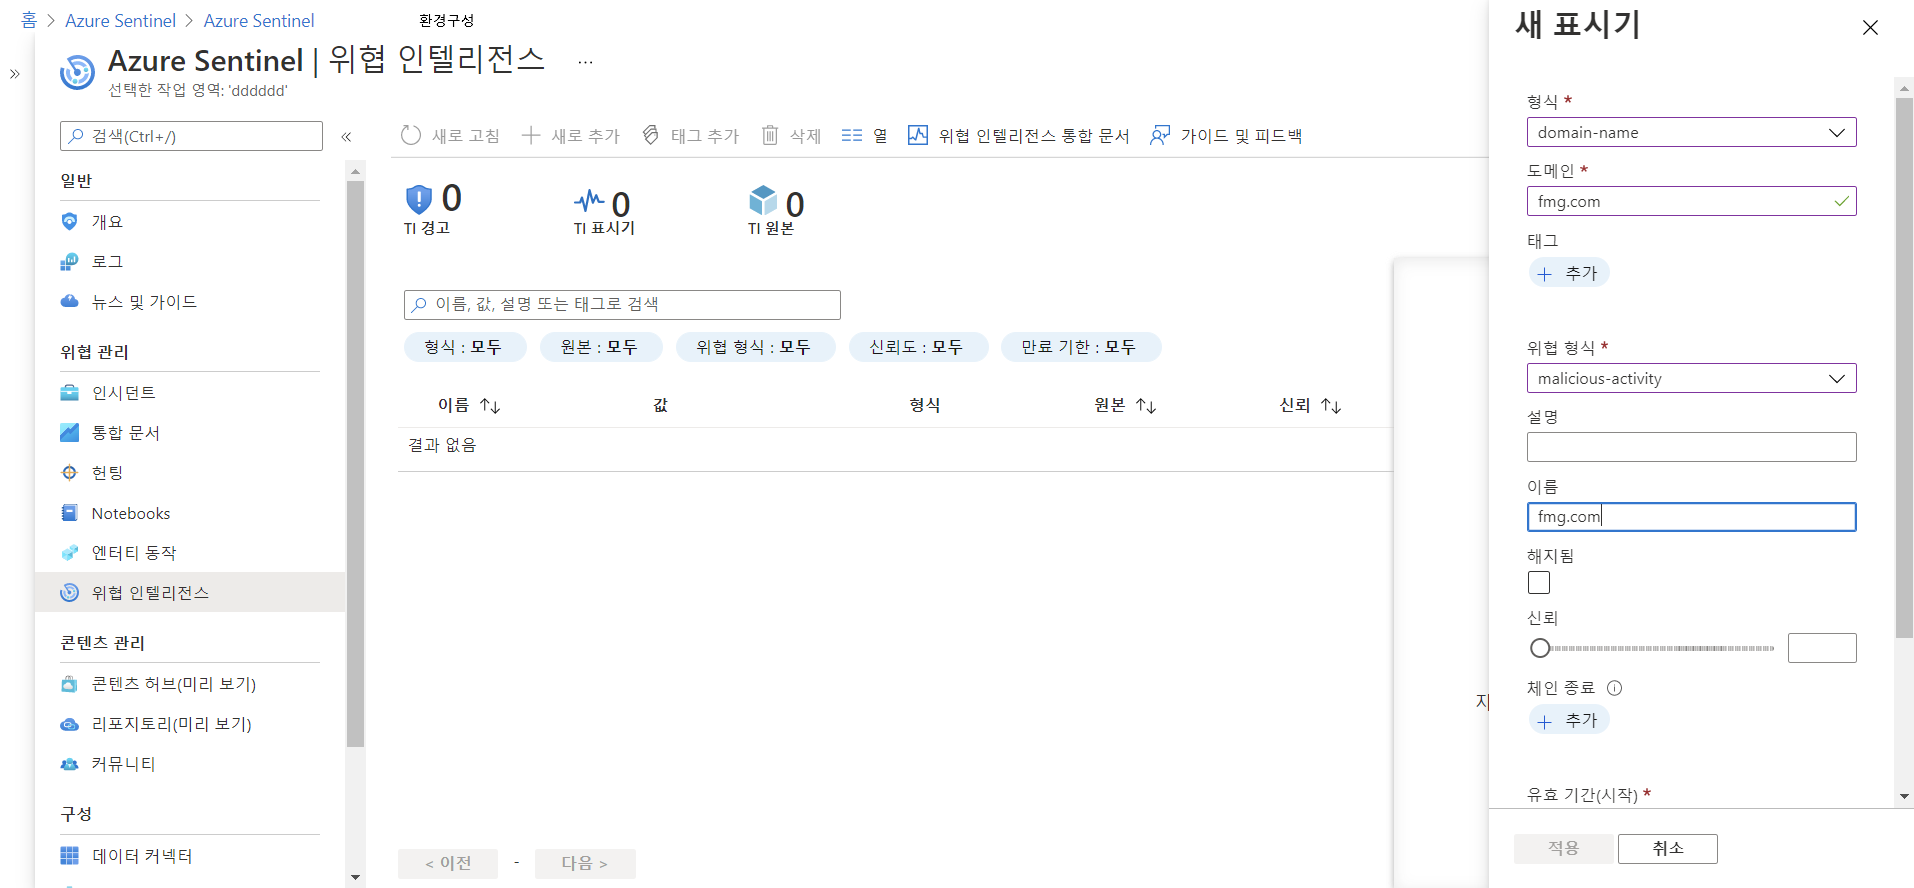Click the 홈 breadcrumb link

coord(29,20)
